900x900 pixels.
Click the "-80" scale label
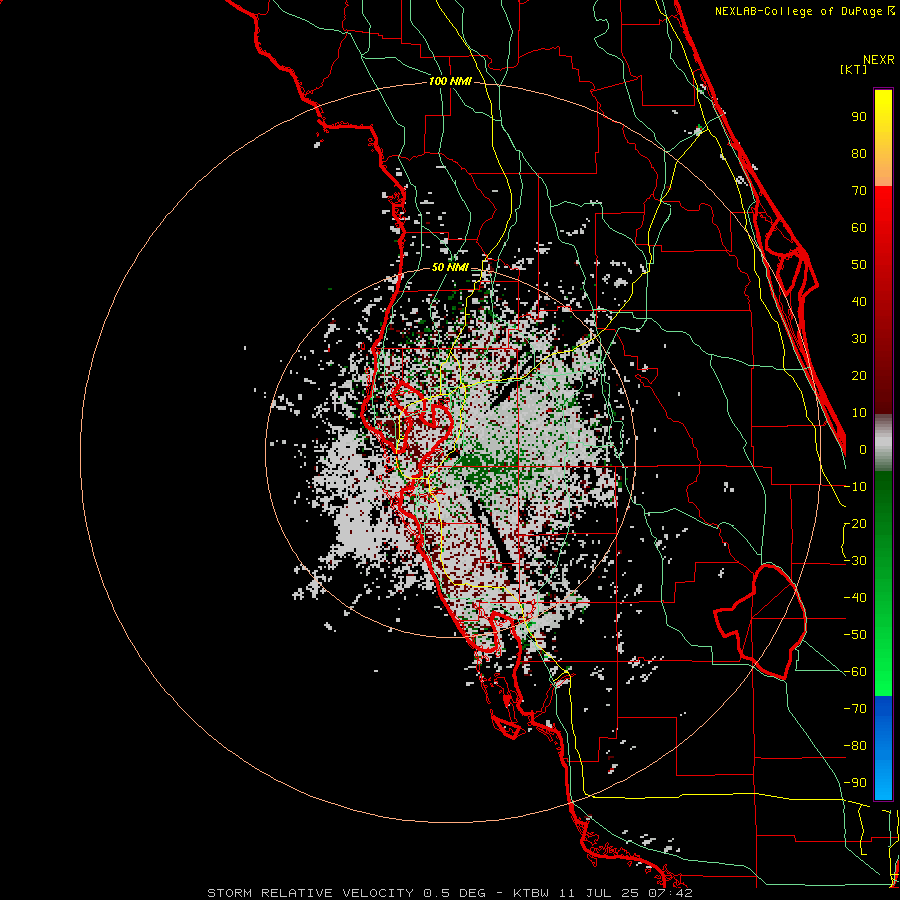coord(855,746)
